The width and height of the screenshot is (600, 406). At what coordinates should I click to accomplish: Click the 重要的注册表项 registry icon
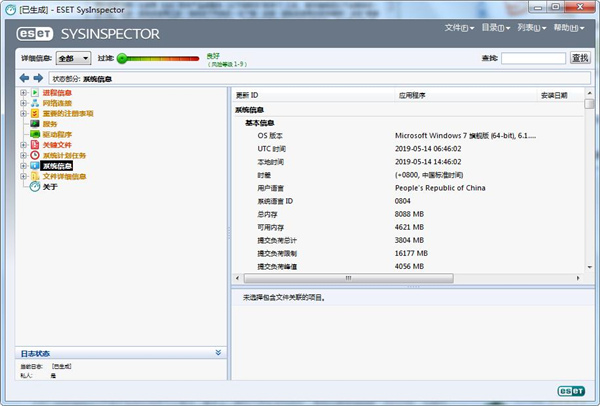pyautogui.click(x=35, y=114)
